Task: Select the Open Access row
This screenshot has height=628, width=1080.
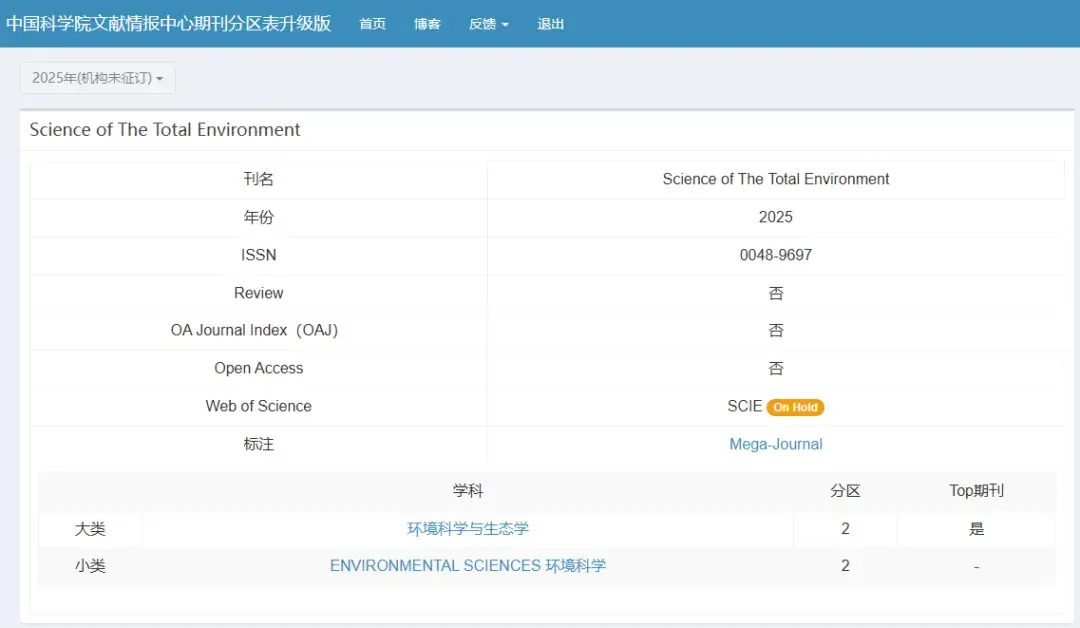Action: (258, 368)
